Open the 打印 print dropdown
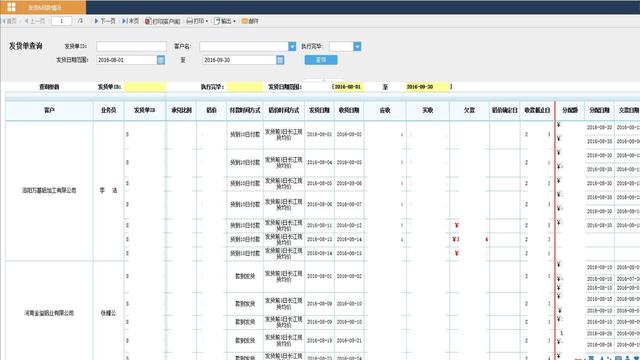Viewport: 640px width, 360px height. [197, 21]
